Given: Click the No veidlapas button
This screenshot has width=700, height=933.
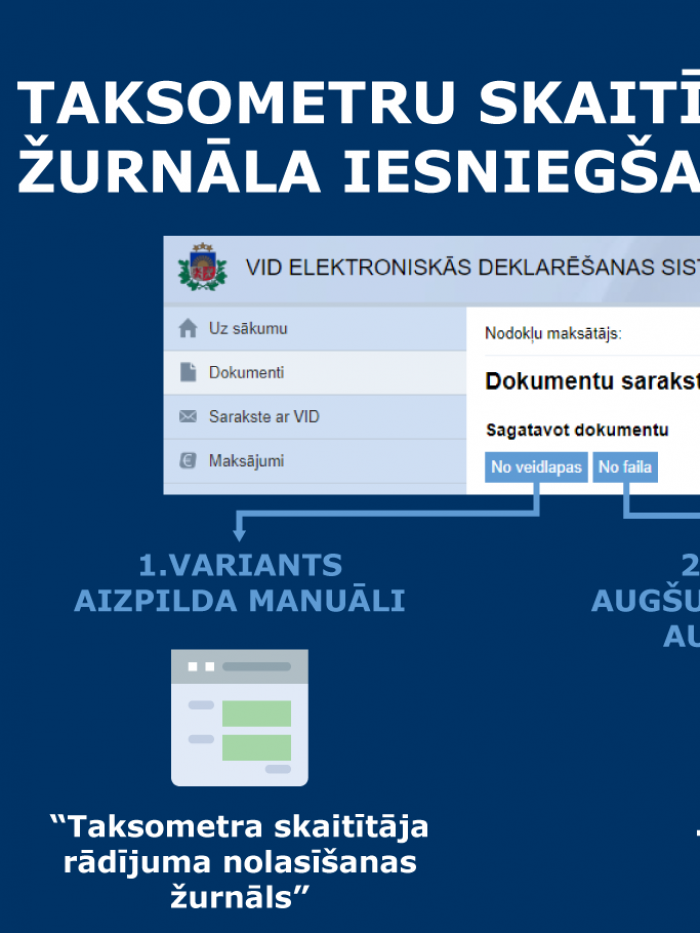Looking at the screenshot, I should click(536, 467).
